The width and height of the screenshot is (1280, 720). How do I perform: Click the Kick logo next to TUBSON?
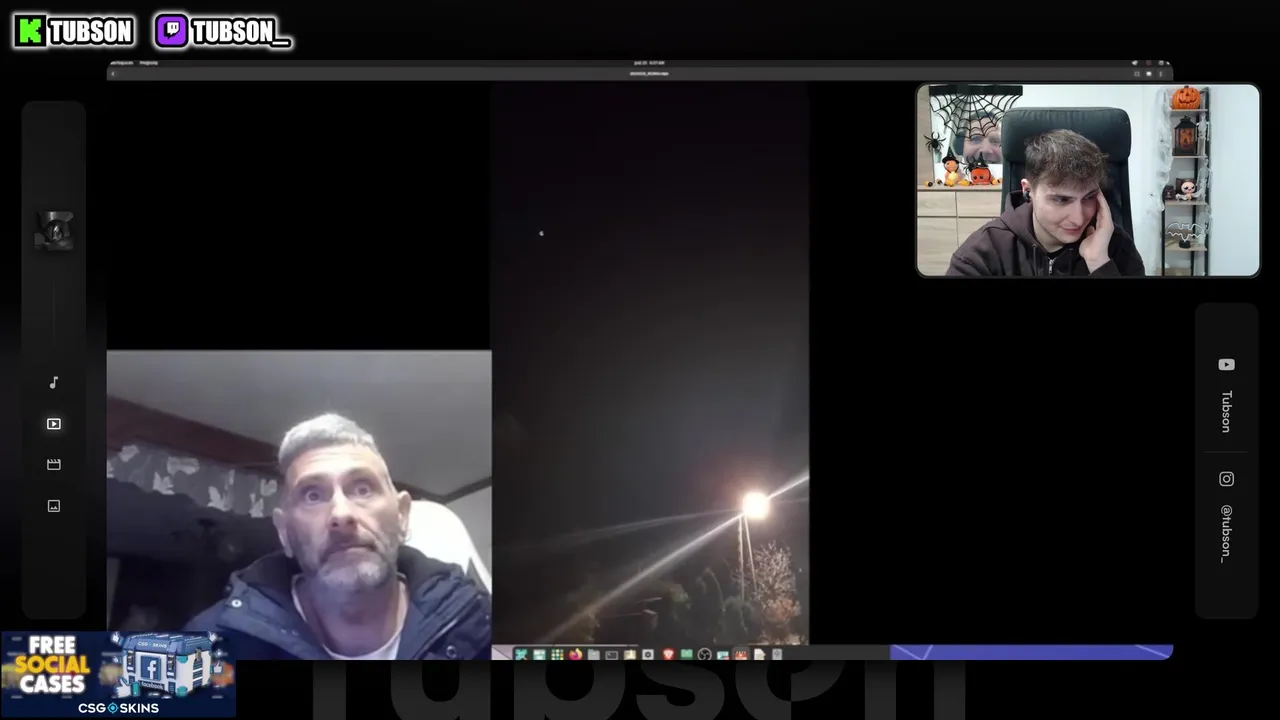(31, 31)
